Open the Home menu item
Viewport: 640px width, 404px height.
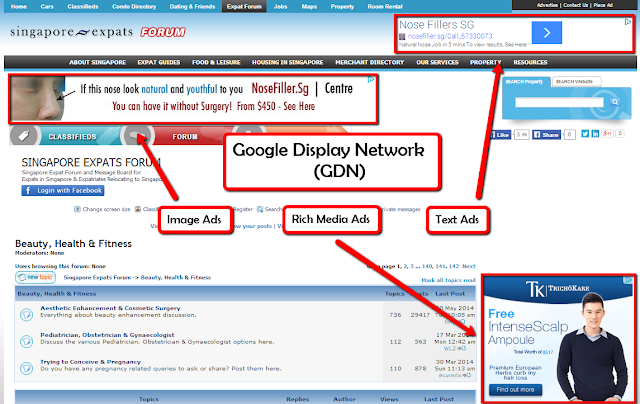(19, 7)
